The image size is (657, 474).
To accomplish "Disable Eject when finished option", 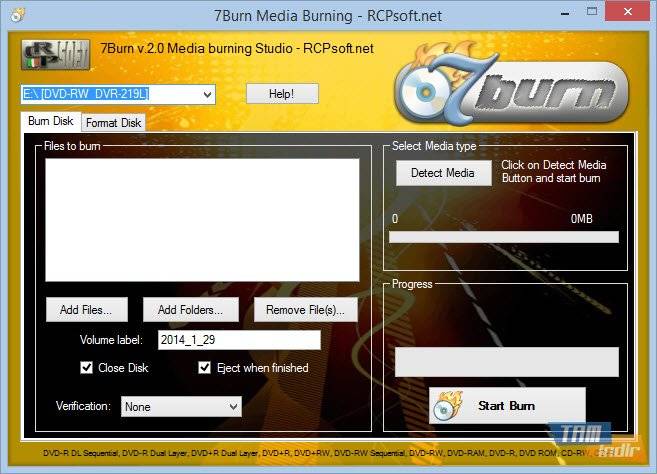I will (x=205, y=368).
